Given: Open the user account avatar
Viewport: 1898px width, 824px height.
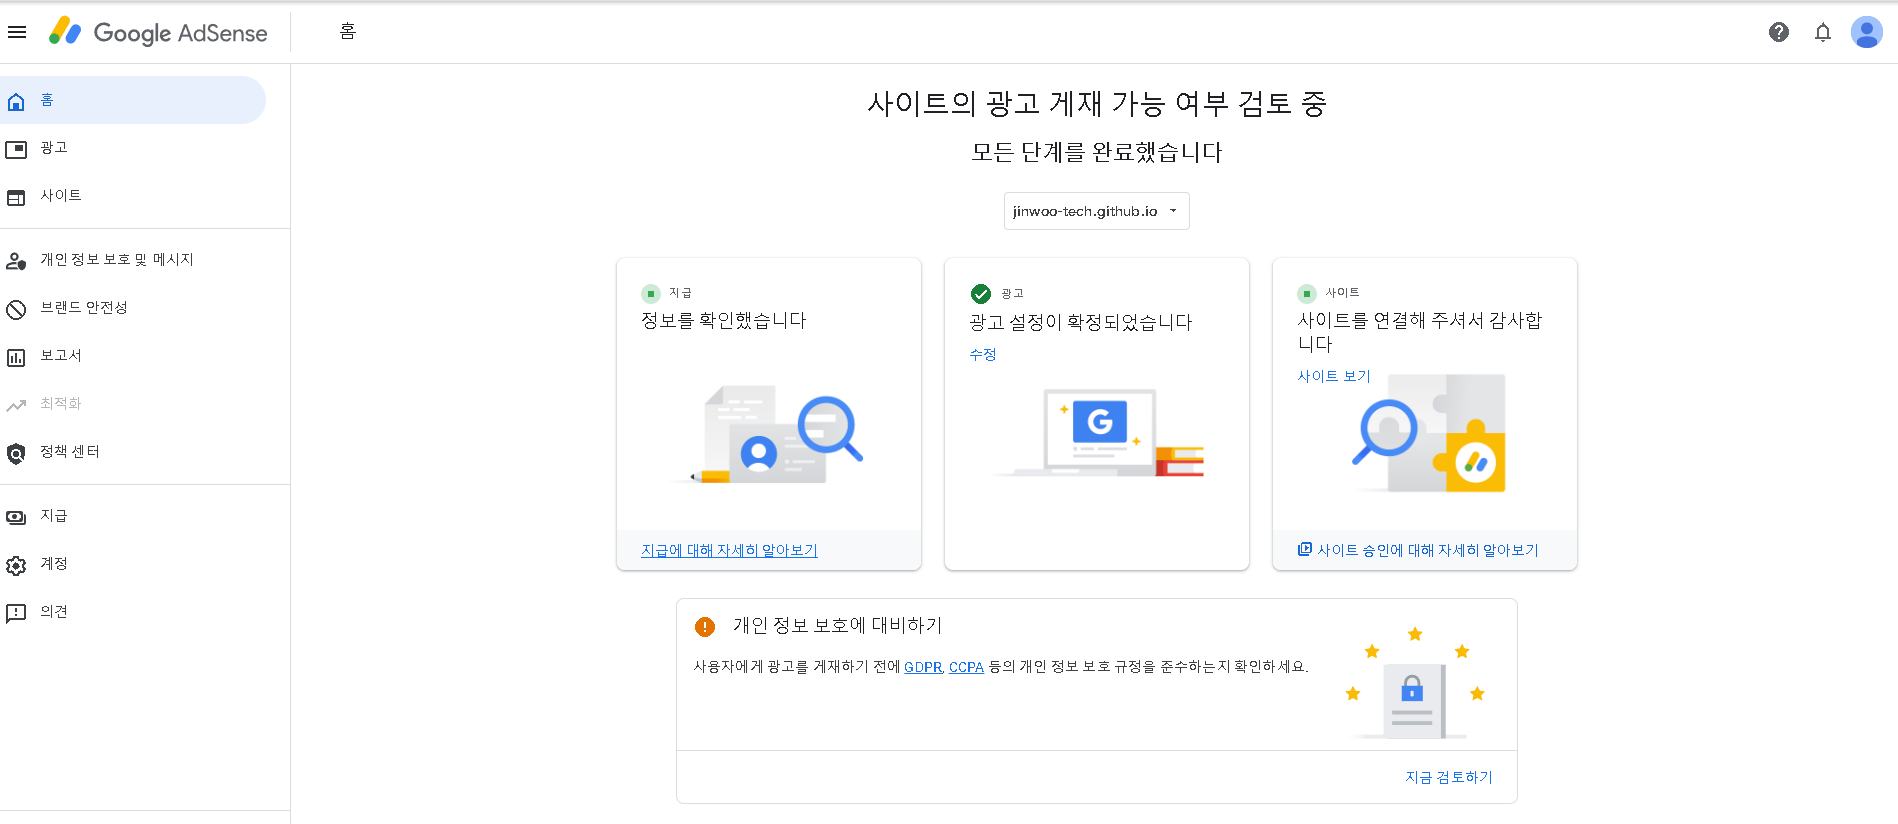Looking at the screenshot, I should pyautogui.click(x=1867, y=32).
